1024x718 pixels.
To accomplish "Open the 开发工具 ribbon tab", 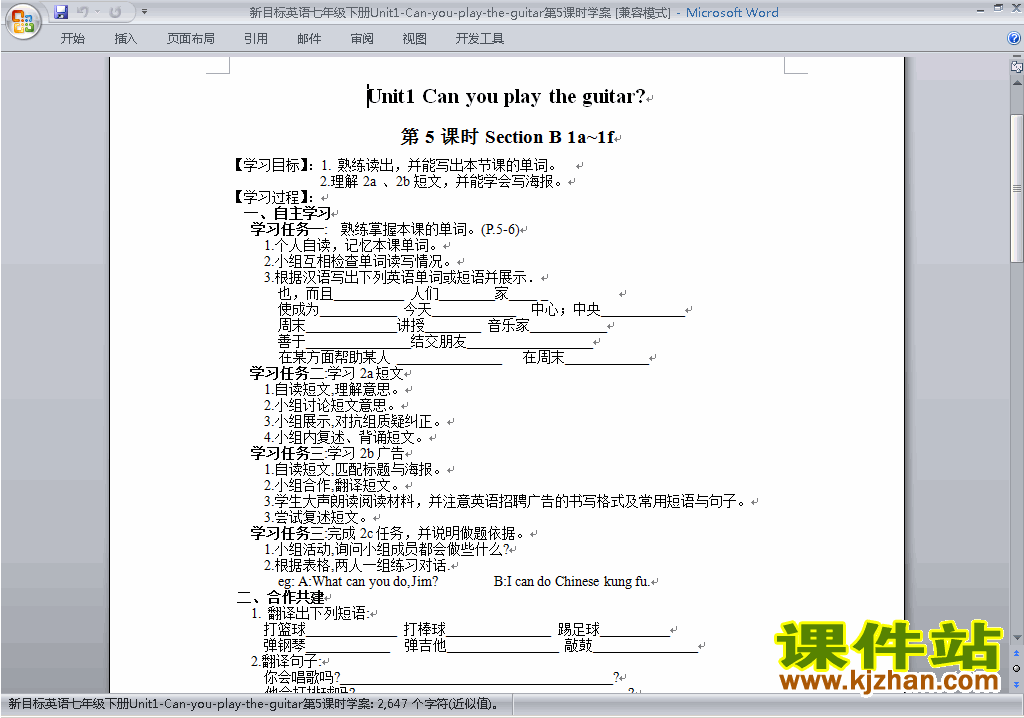I will [x=479, y=39].
